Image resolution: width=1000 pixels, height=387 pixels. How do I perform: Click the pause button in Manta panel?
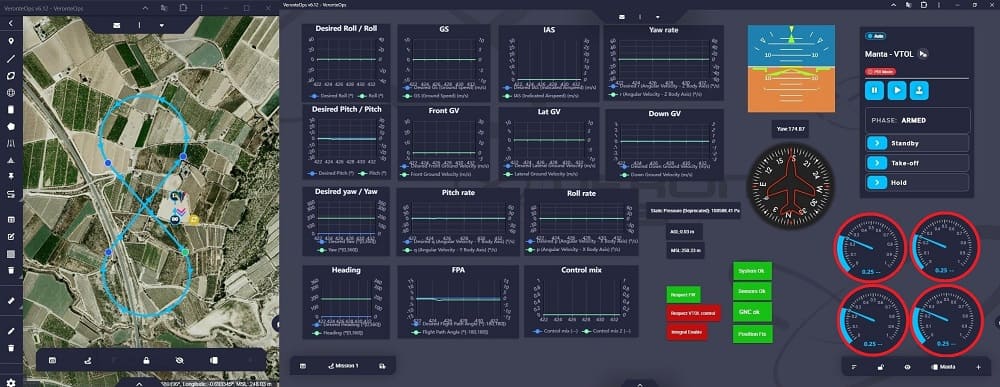click(x=874, y=90)
